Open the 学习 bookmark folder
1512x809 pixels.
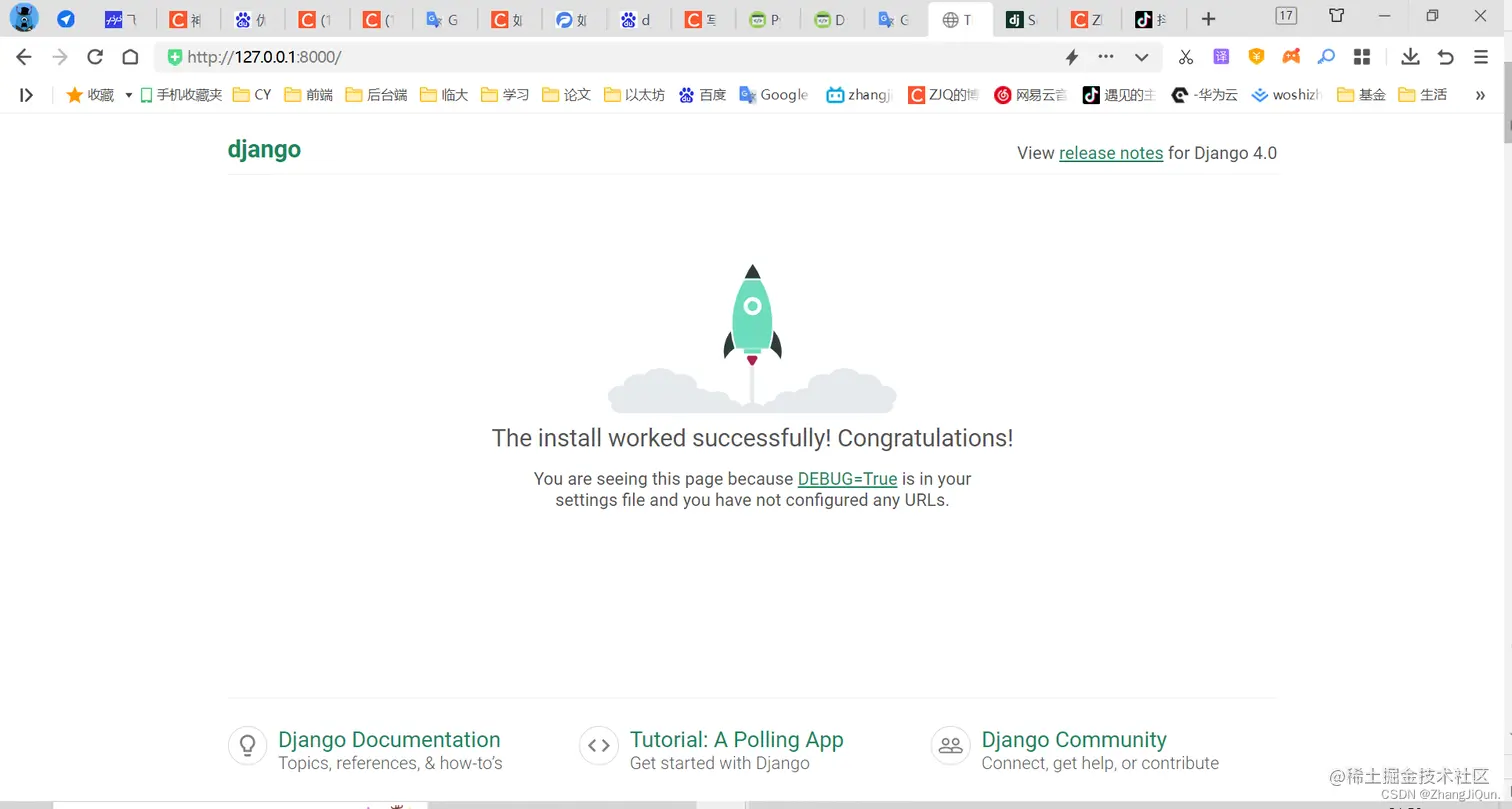click(506, 95)
